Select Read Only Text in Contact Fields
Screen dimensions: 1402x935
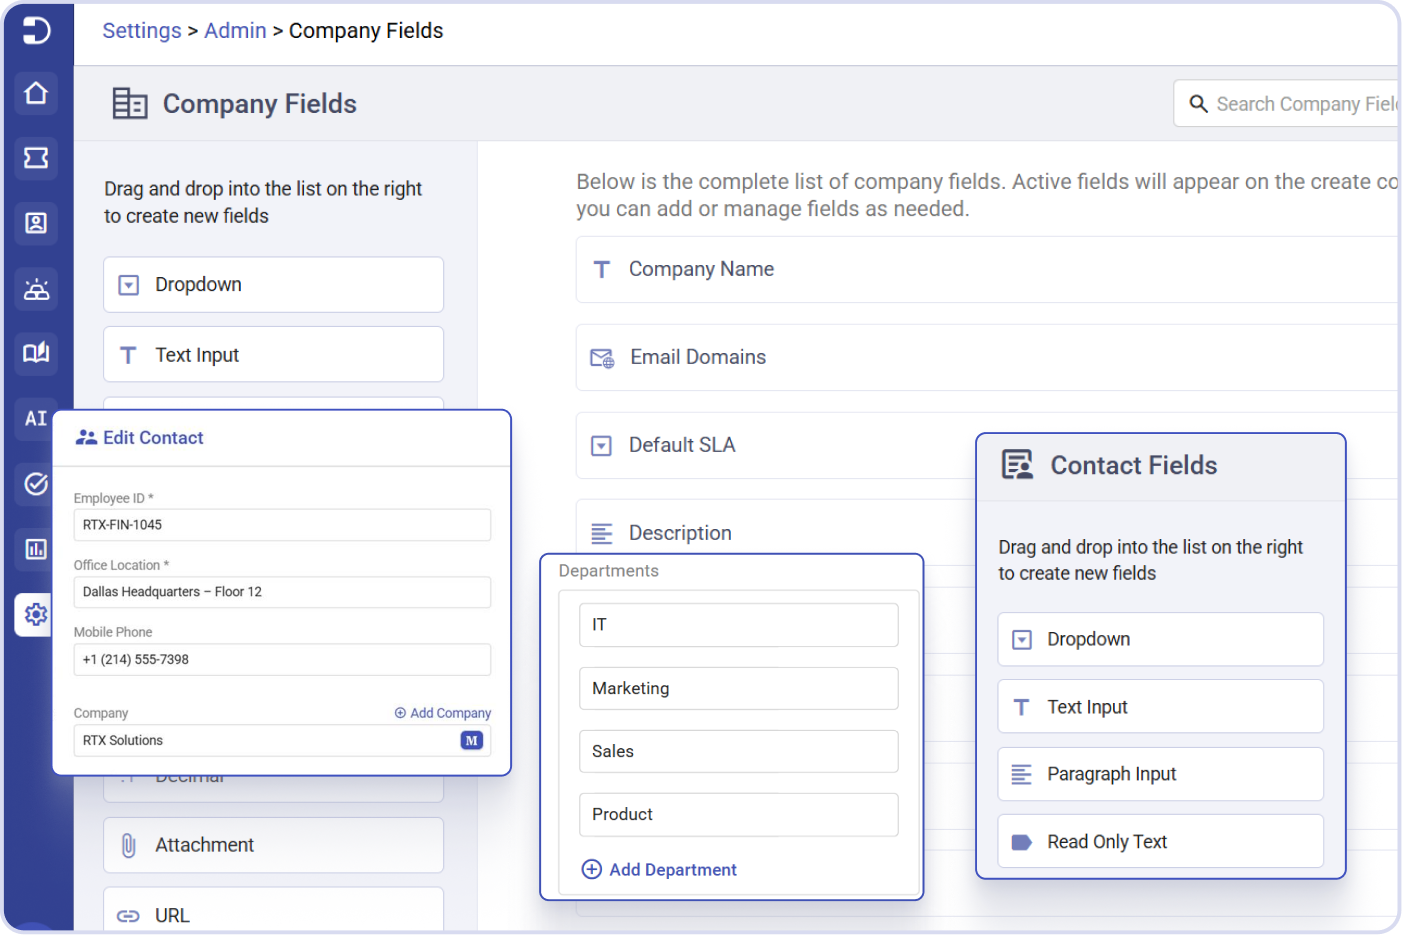tap(1161, 842)
